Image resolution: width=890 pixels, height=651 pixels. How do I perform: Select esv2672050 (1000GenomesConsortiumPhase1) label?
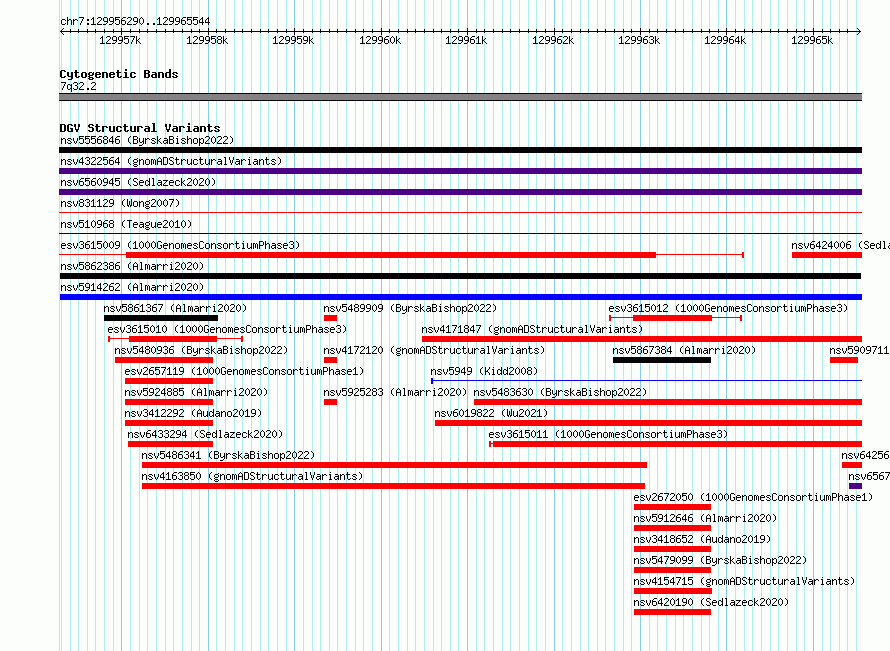[753, 497]
